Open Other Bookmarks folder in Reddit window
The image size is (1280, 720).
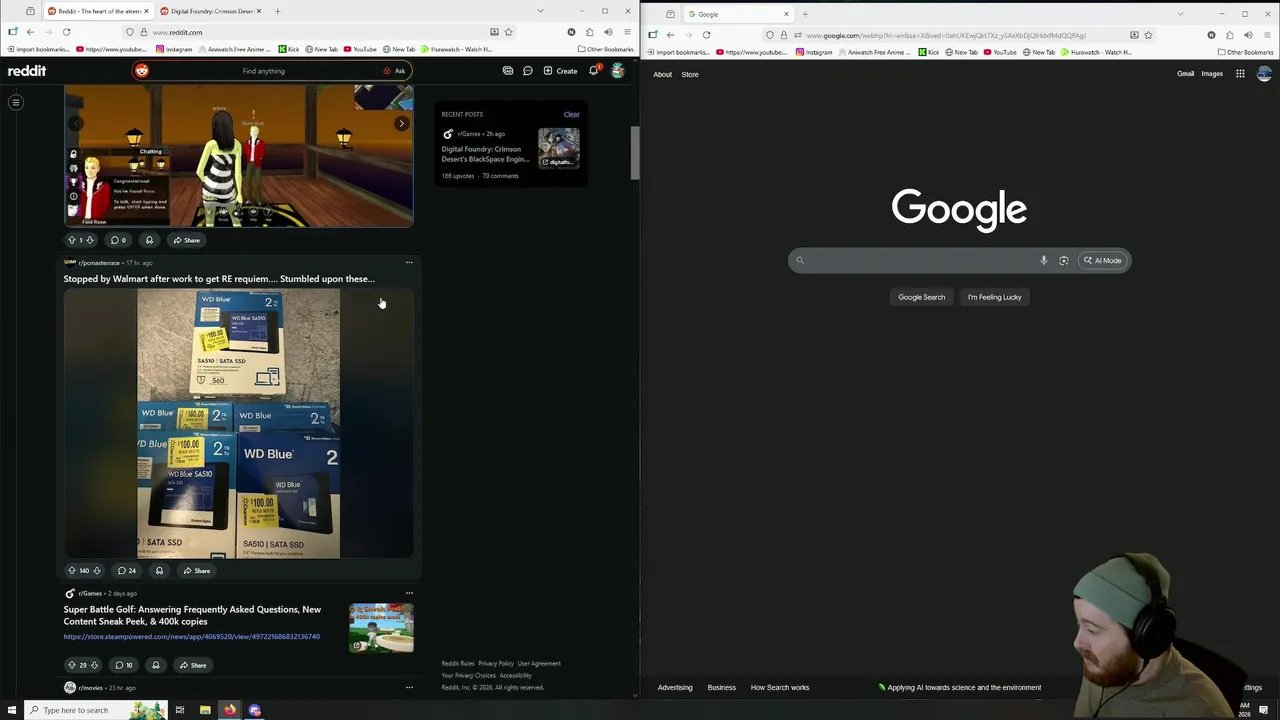coord(605,49)
